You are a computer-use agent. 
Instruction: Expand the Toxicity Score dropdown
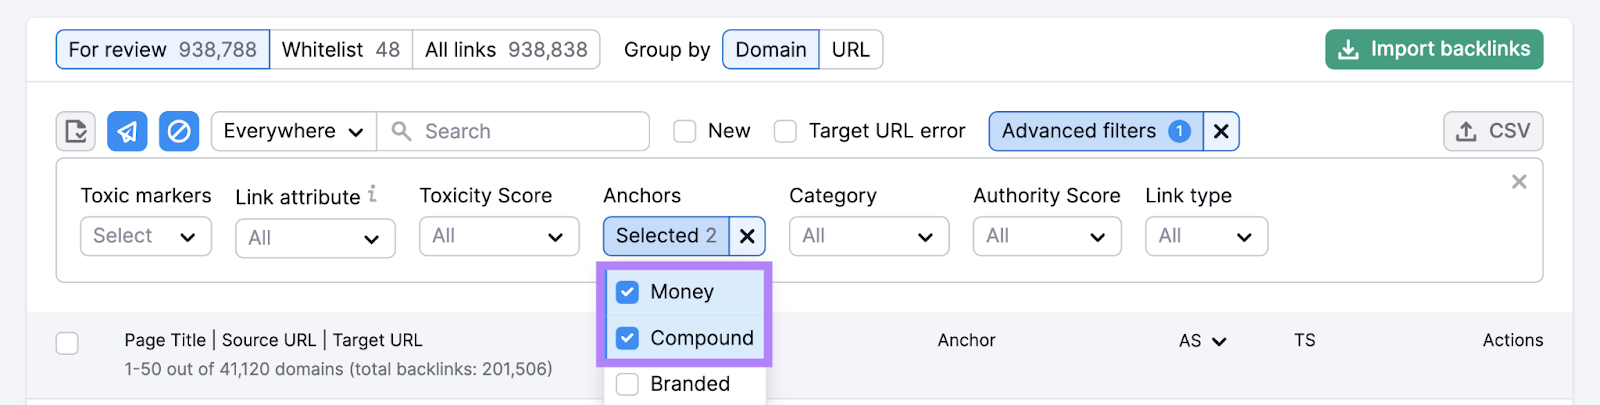point(498,237)
